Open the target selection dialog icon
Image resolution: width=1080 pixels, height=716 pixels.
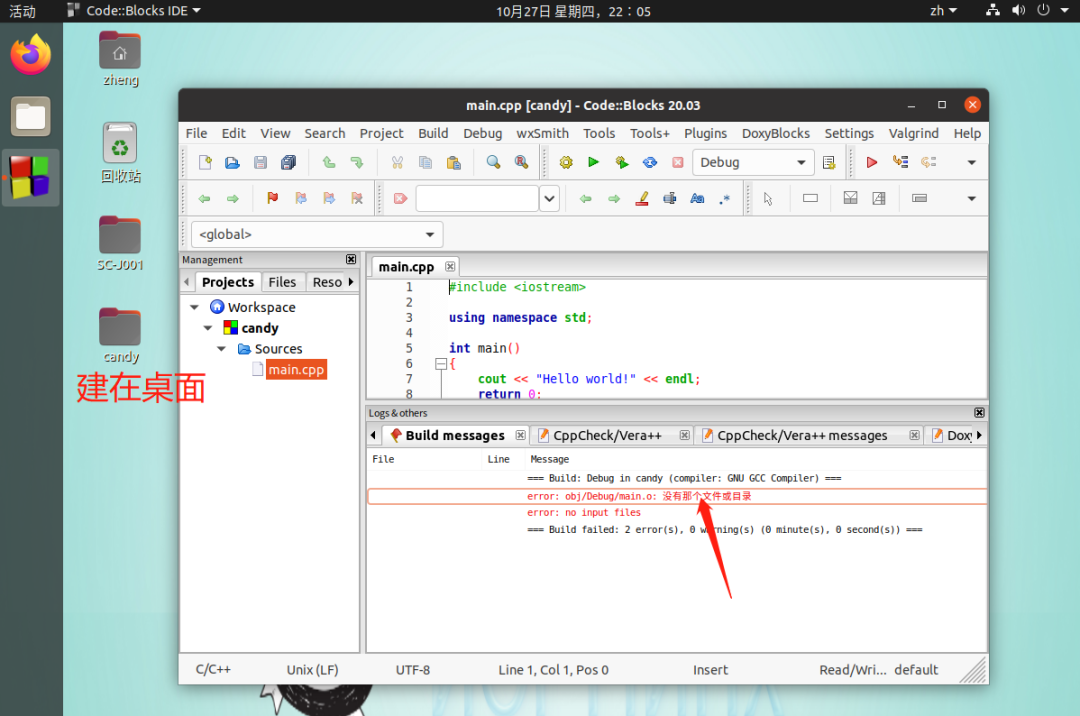pyautogui.click(x=829, y=162)
